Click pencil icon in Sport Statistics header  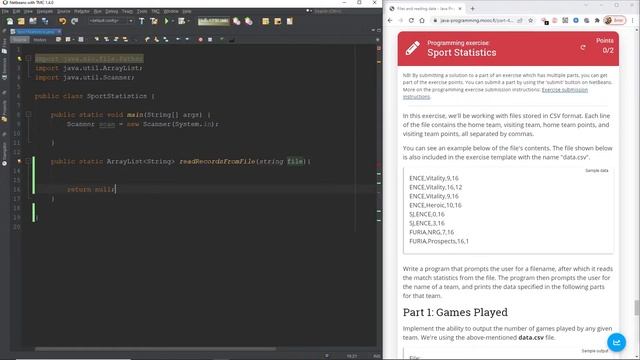(413, 48)
